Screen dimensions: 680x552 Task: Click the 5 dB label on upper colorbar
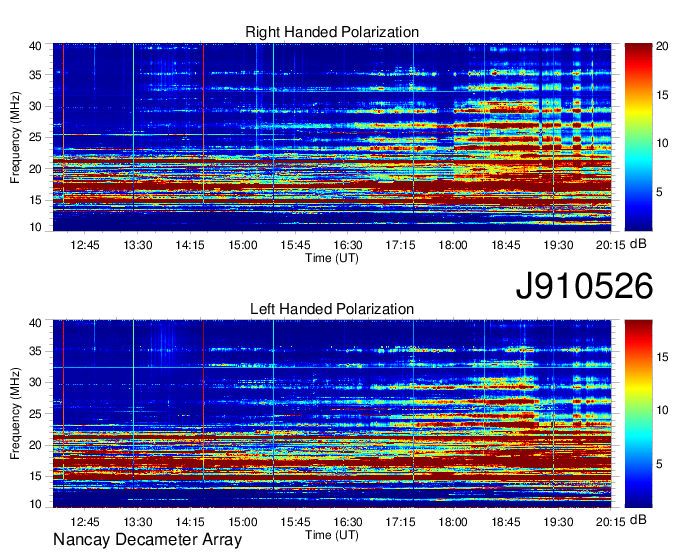click(x=659, y=192)
